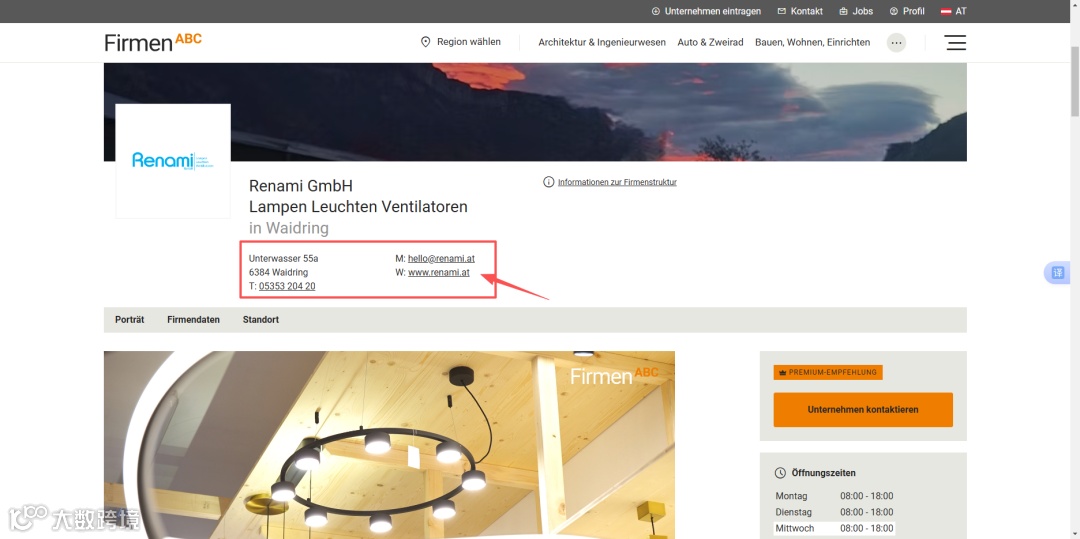Click the info icon beside Firmenstruktur
1080x539 pixels.
[548, 182]
